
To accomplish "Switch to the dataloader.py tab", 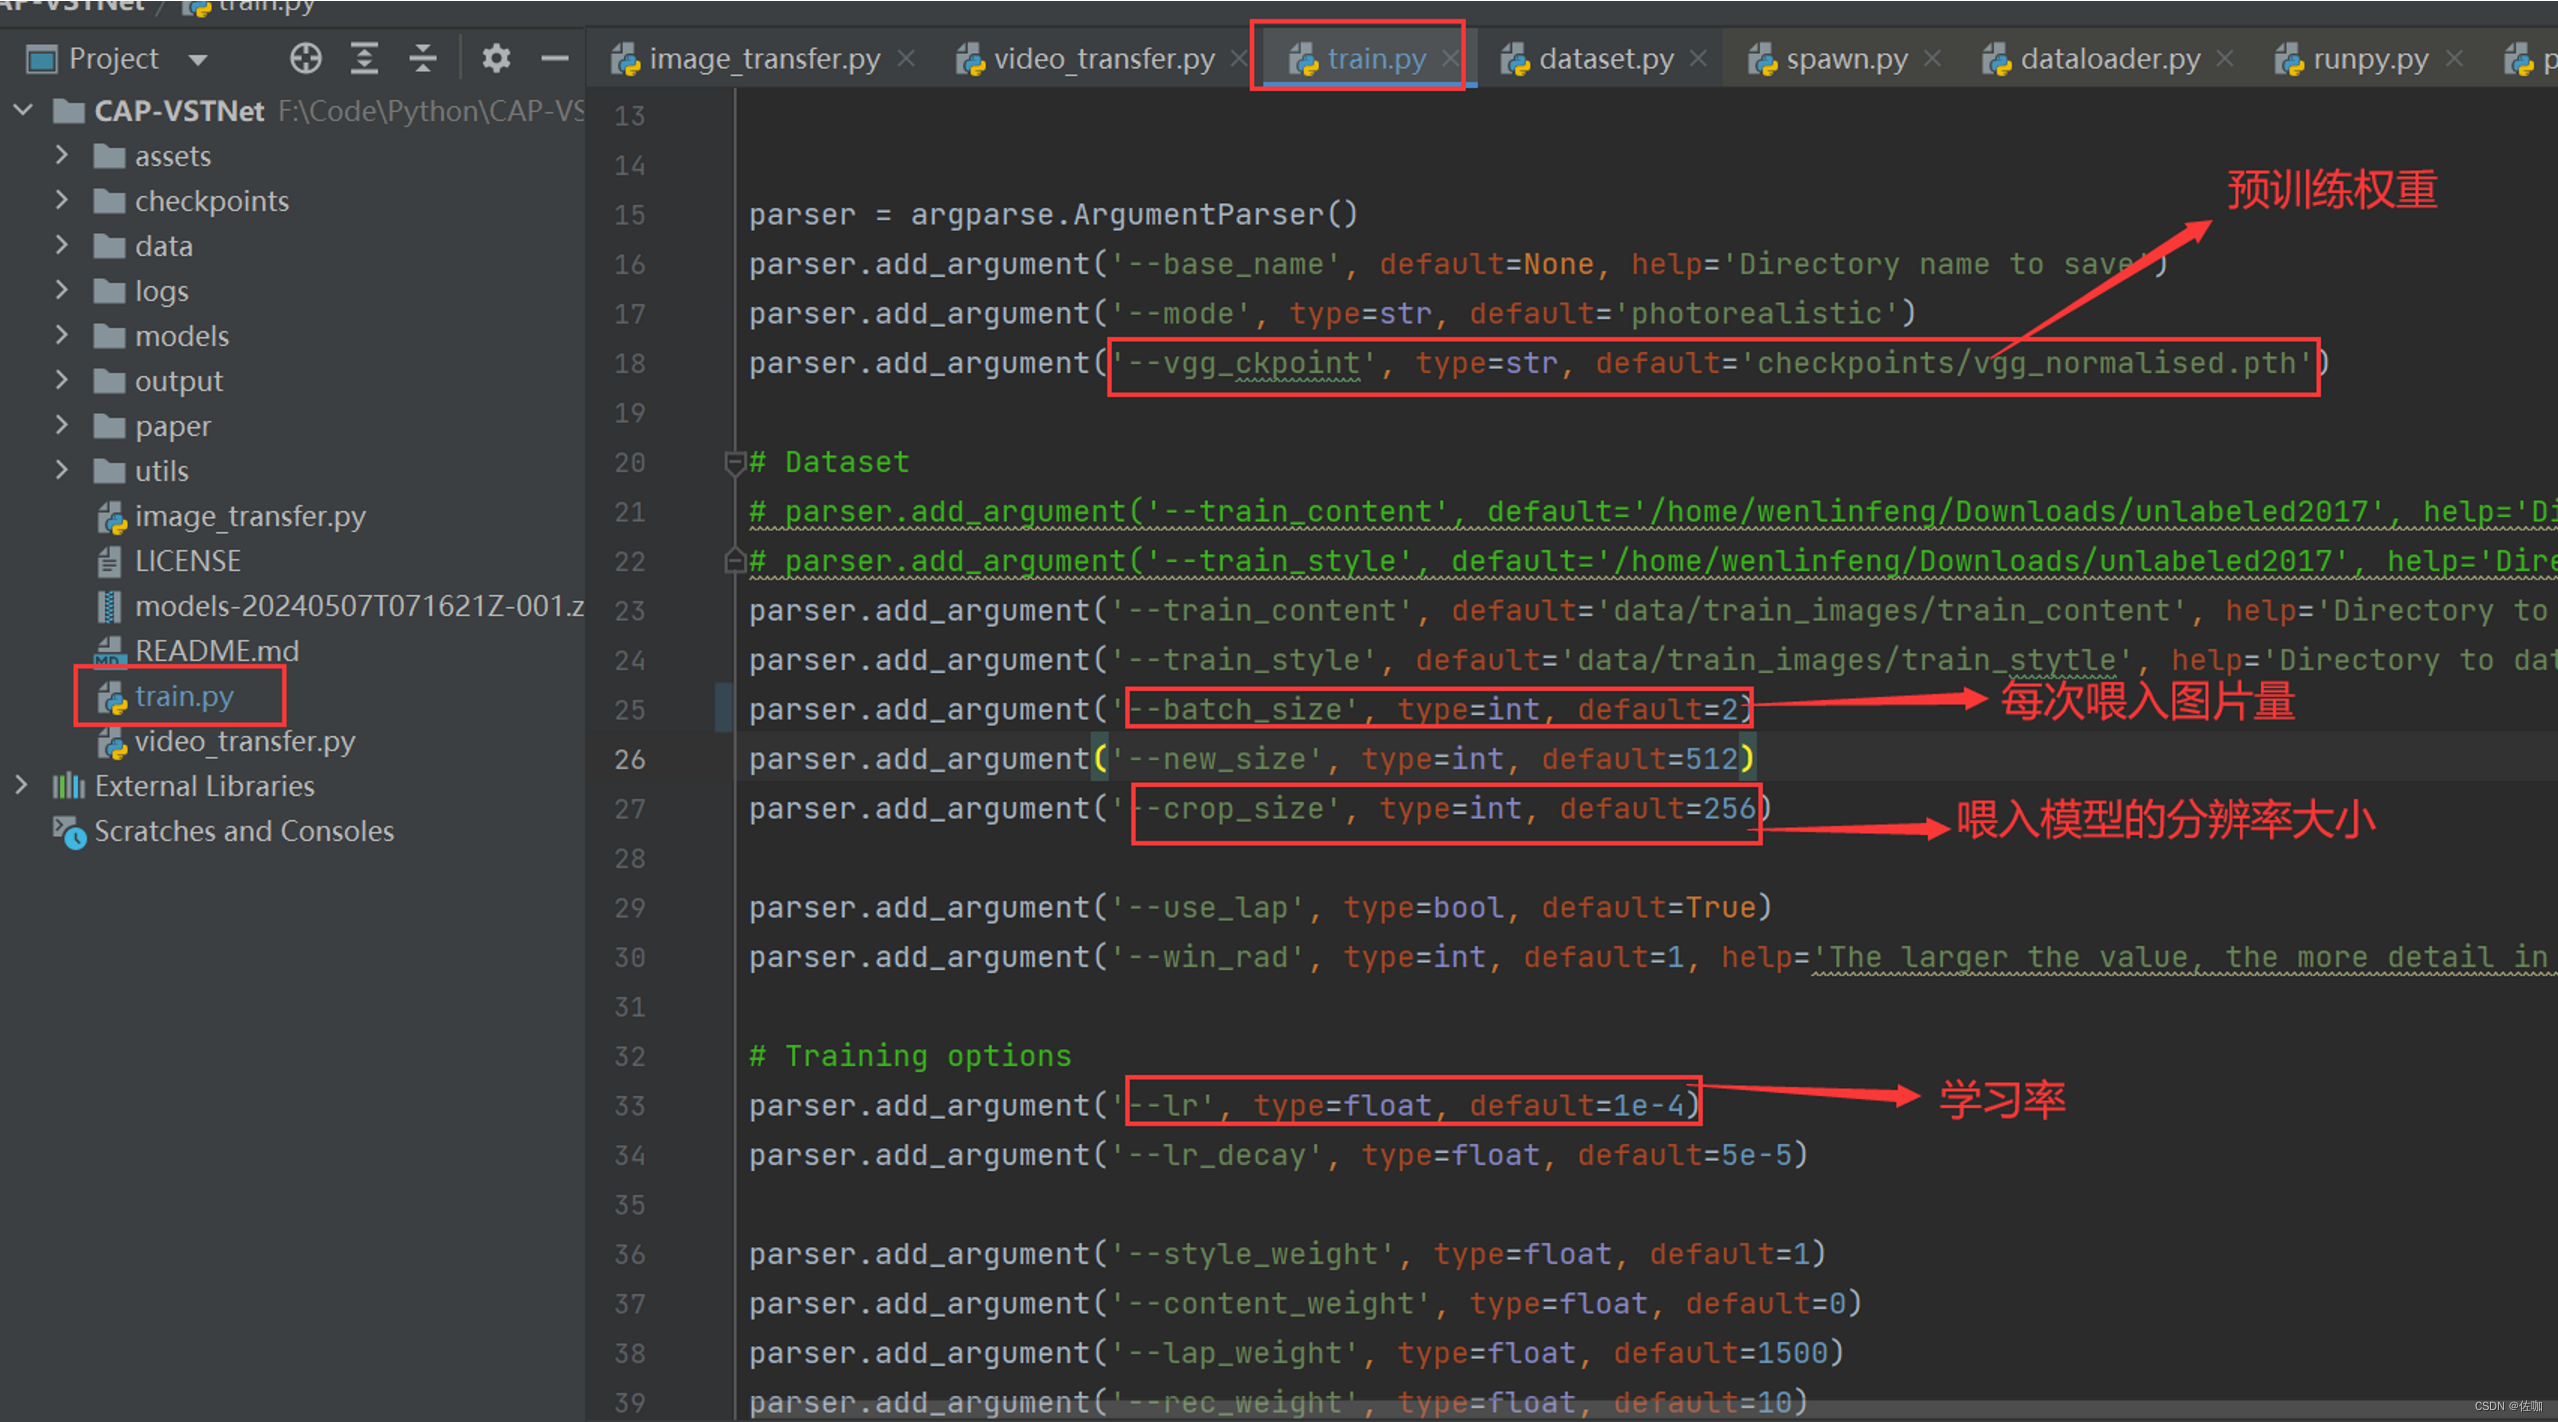I will point(2109,59).
